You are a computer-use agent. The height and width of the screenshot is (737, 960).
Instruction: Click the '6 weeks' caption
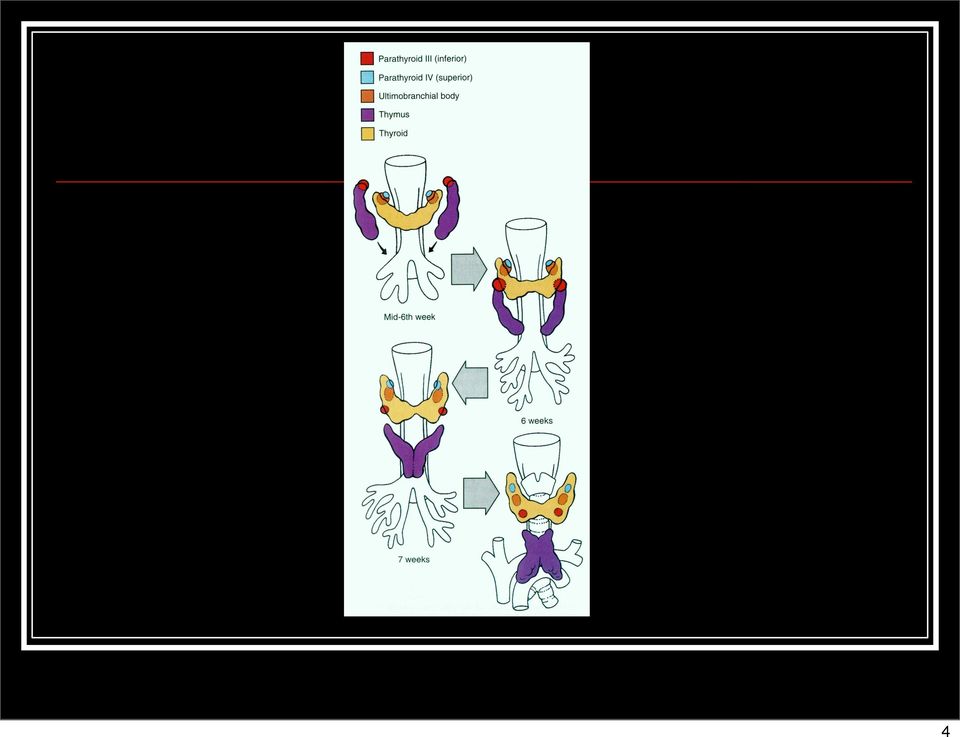(537, 421)
